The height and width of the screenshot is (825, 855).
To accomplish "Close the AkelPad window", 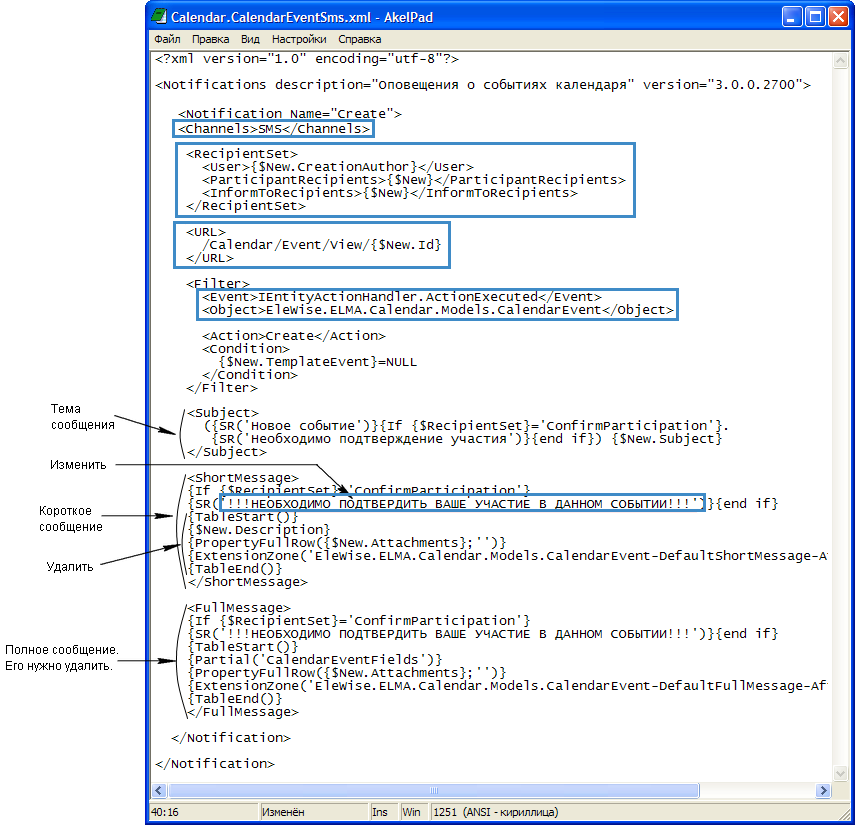I will [x=839, y=17].
